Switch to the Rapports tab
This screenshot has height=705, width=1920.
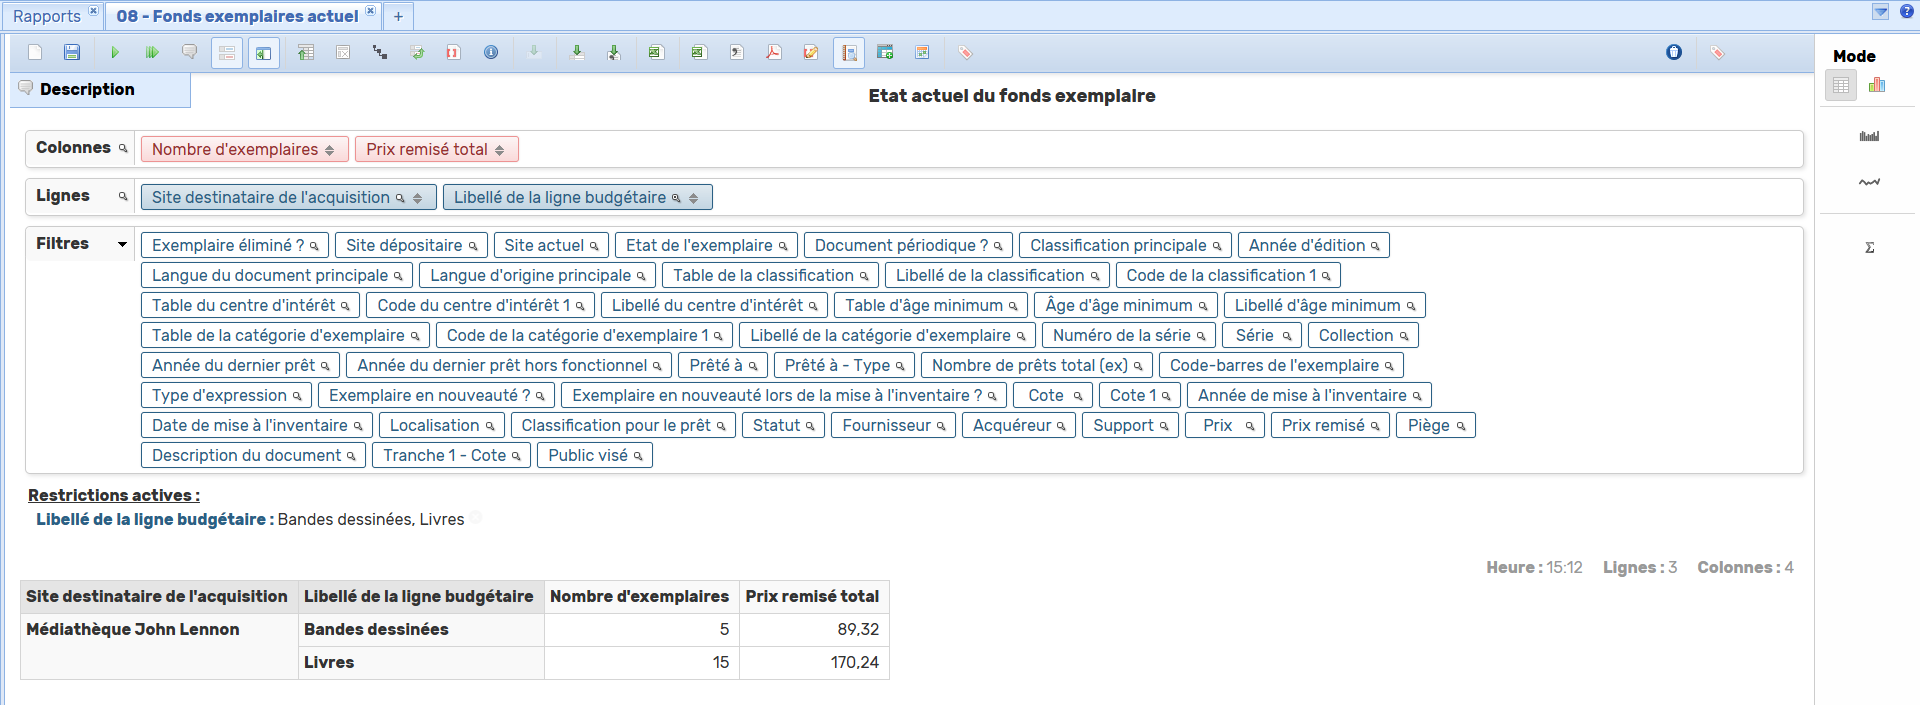(46, 16)
